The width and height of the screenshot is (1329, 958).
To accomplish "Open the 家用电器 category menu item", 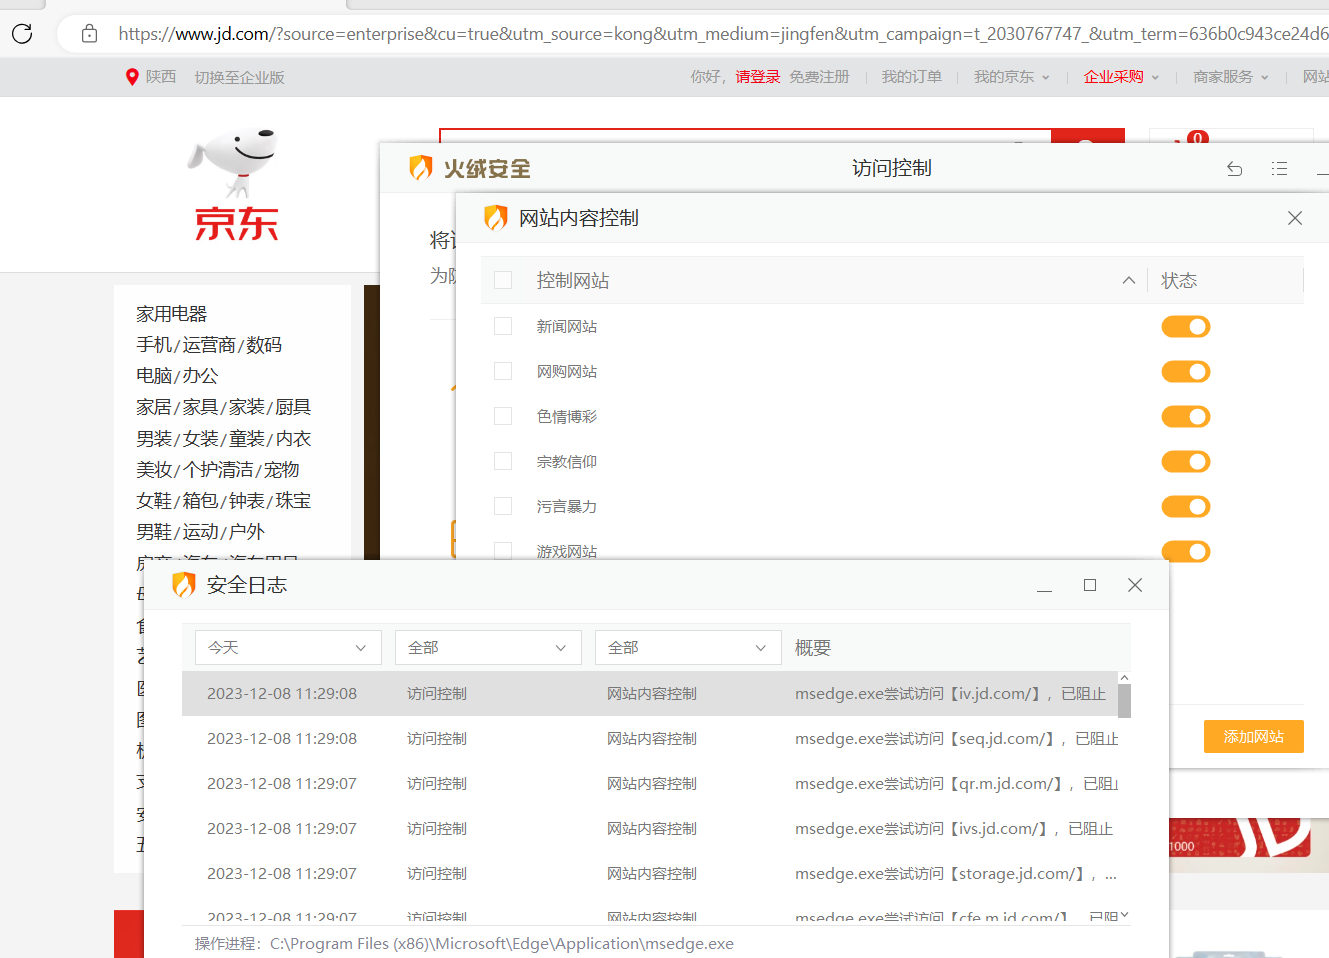I will [x=172, y=314].
